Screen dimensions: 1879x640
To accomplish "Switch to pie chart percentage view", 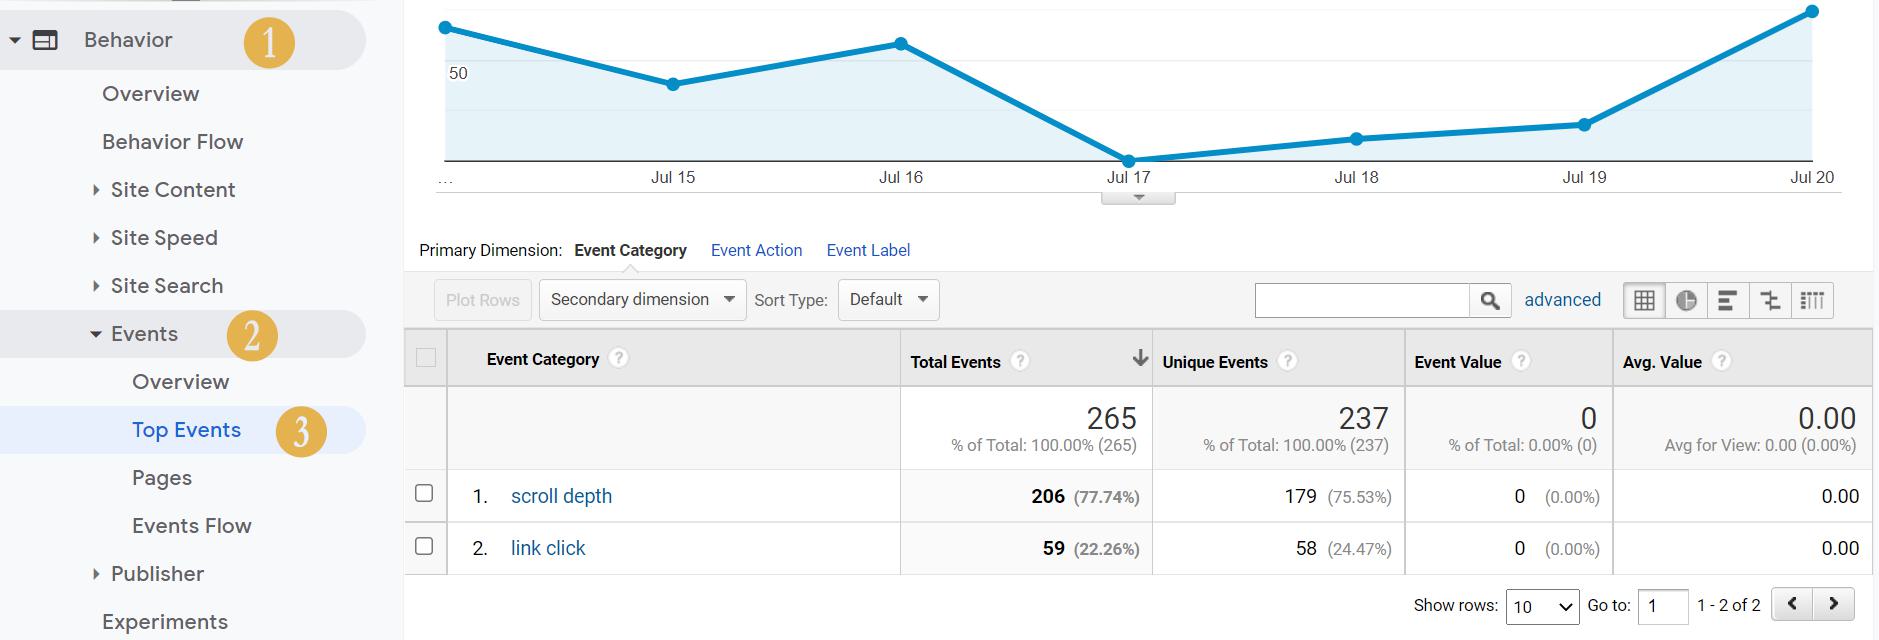I will [x=1686, y=300].
